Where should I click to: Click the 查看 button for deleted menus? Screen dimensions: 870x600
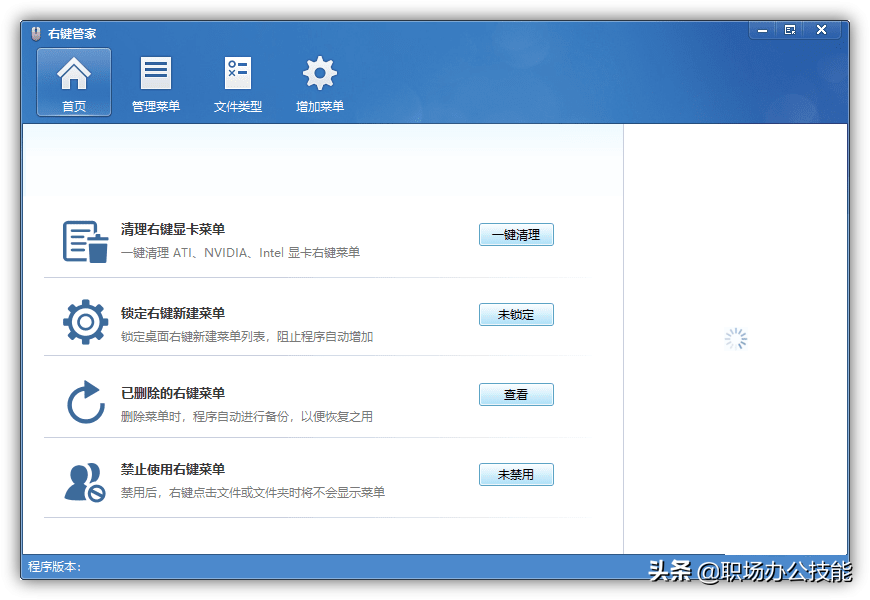516,394
